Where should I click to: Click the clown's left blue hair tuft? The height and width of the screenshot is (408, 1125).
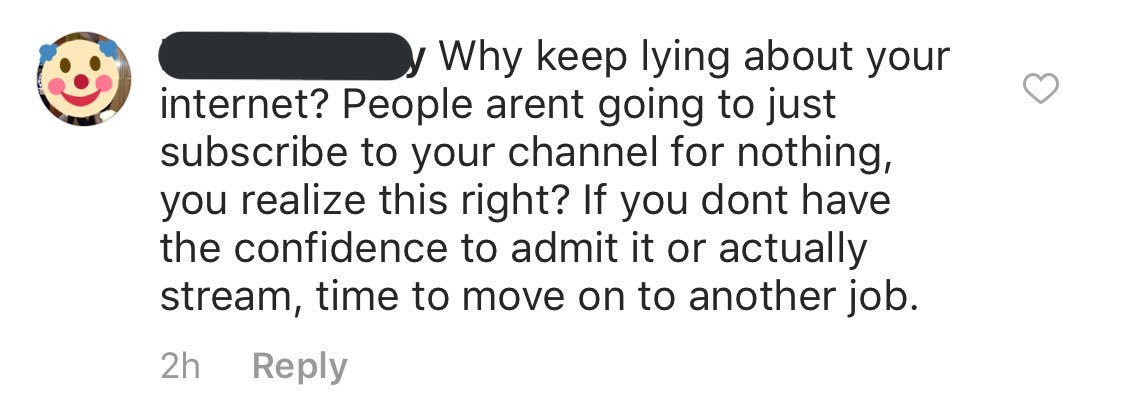pos(47,52)
